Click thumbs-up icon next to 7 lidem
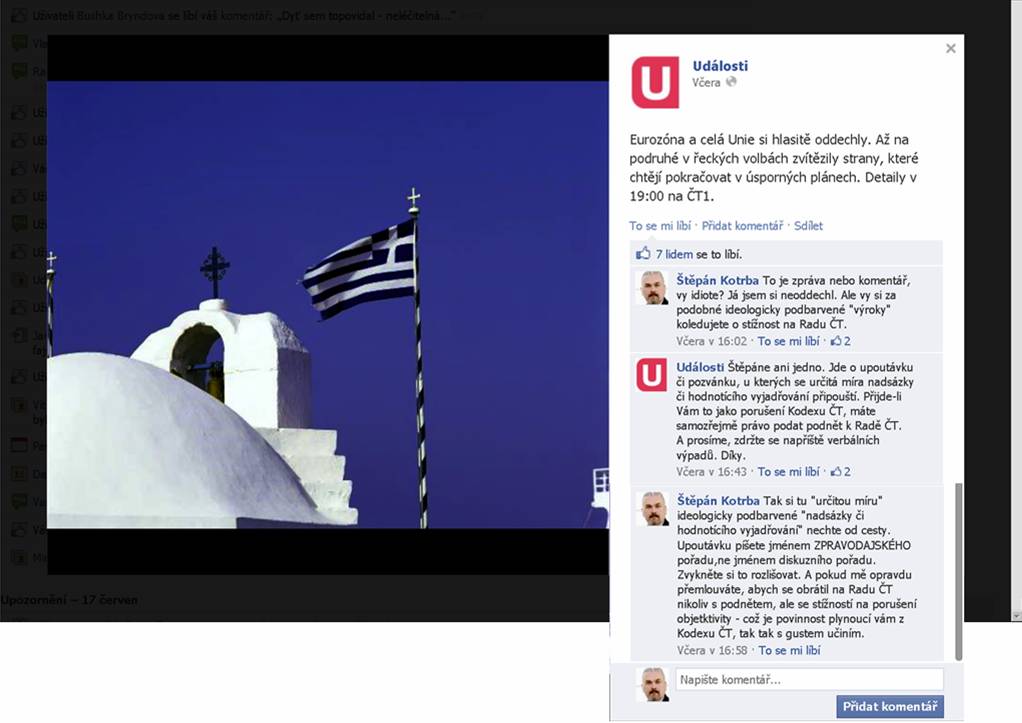The width and height of the screenshot is (1022, 723). tap(643, 254)
